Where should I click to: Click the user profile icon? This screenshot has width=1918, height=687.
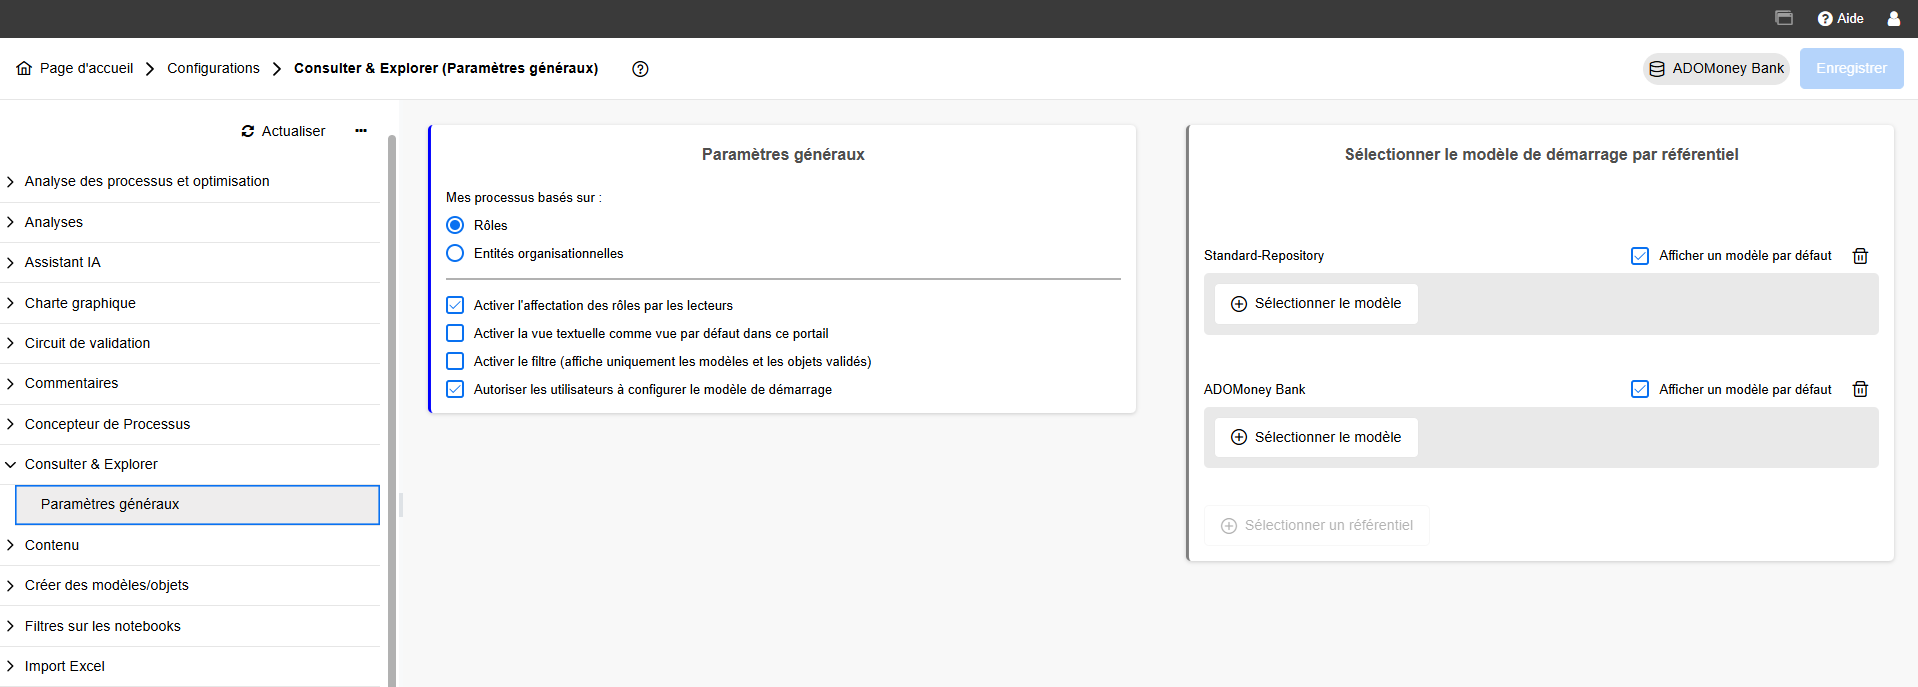(x=1893, y=18)
